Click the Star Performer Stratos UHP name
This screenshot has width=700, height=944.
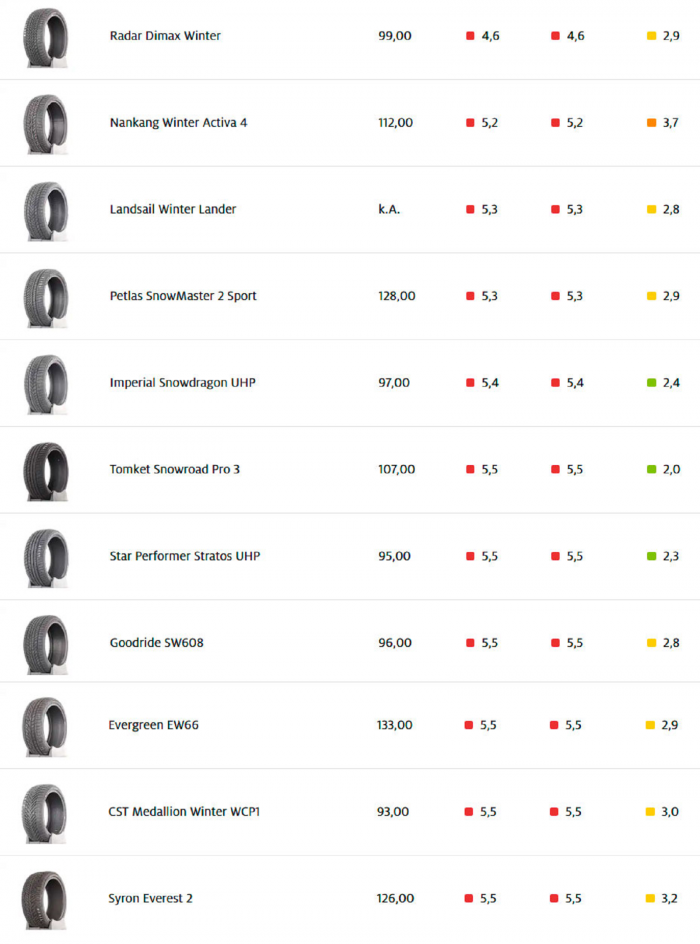coord(184,556)
